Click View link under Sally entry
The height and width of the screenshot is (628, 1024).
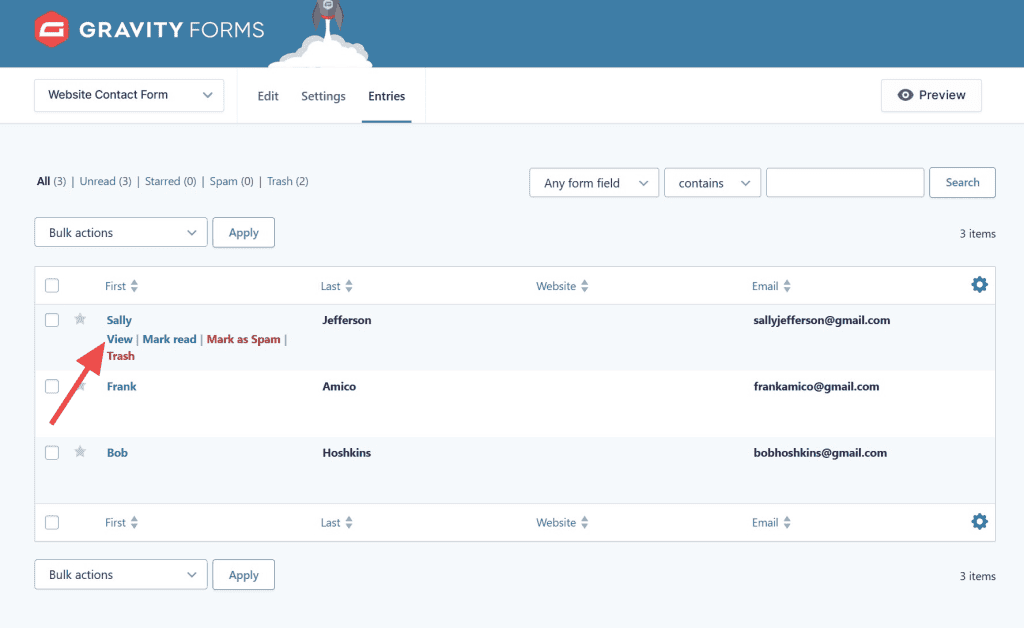[x=120, y=339]
